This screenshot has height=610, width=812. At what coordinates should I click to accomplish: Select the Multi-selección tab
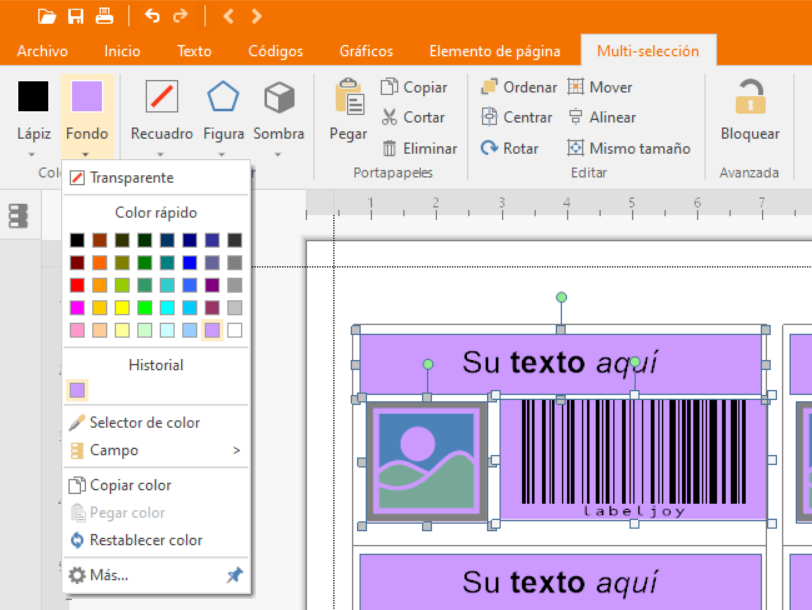pyautogui.click(x=648, y=51)
